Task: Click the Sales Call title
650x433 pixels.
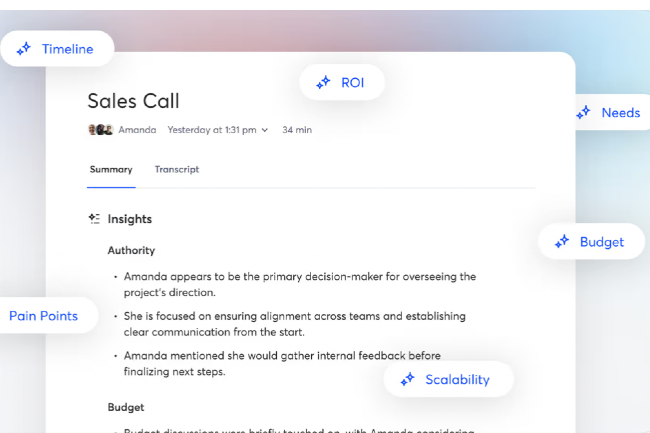Action: click(x=133, y=101)
